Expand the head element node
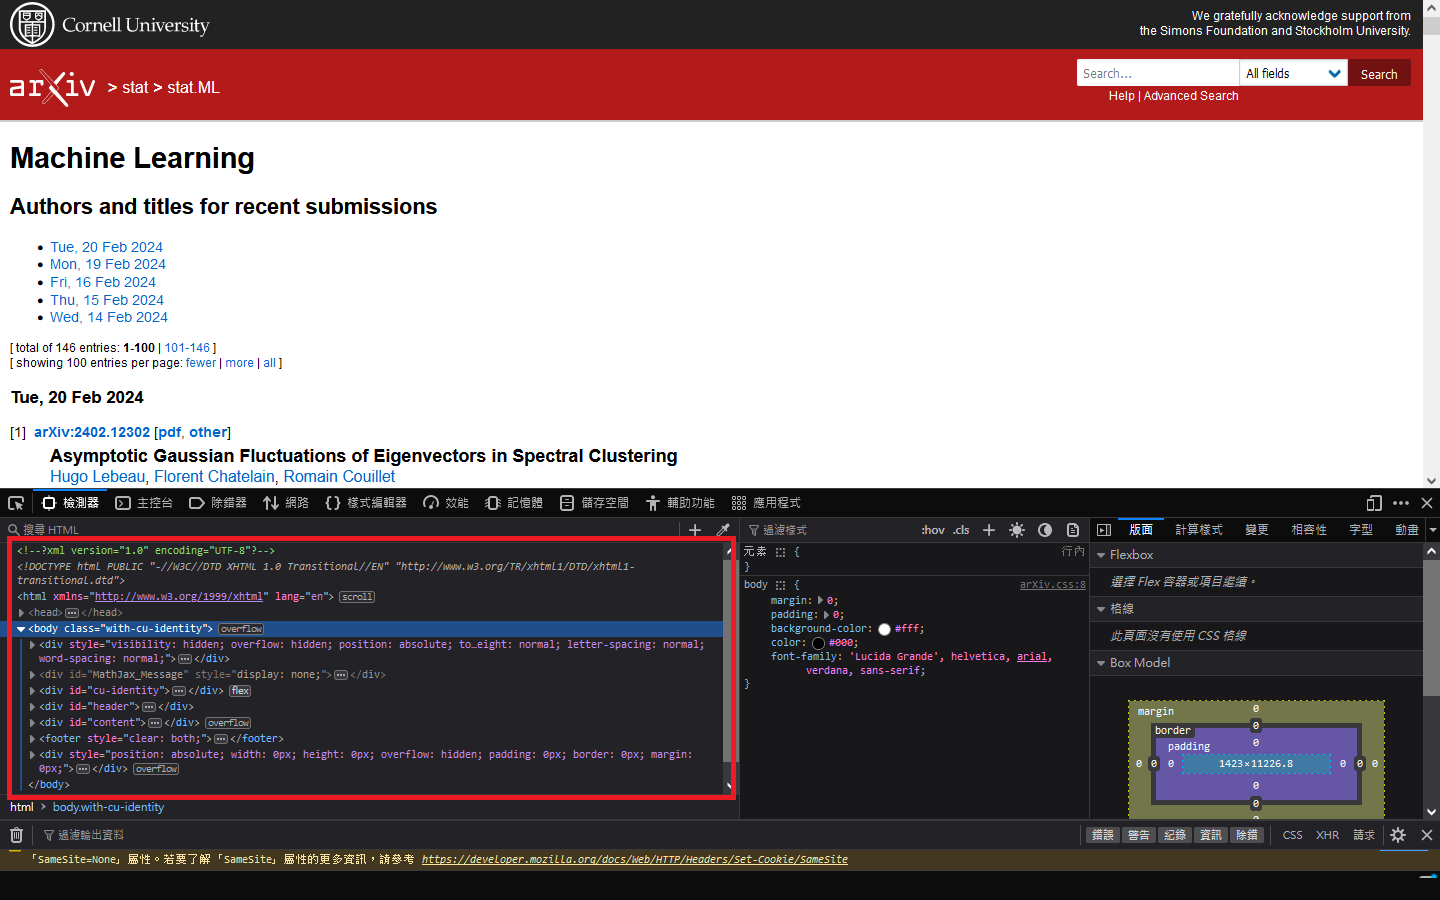1440x900 pixels. 21,613
